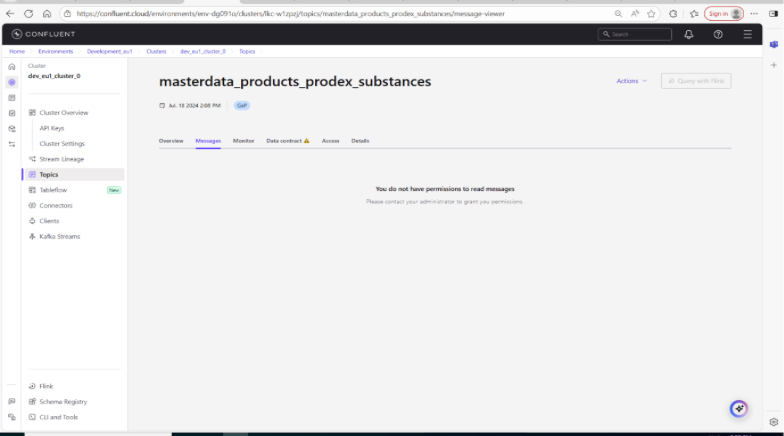Open Tableflow in sidebar

tap(53, 190)
